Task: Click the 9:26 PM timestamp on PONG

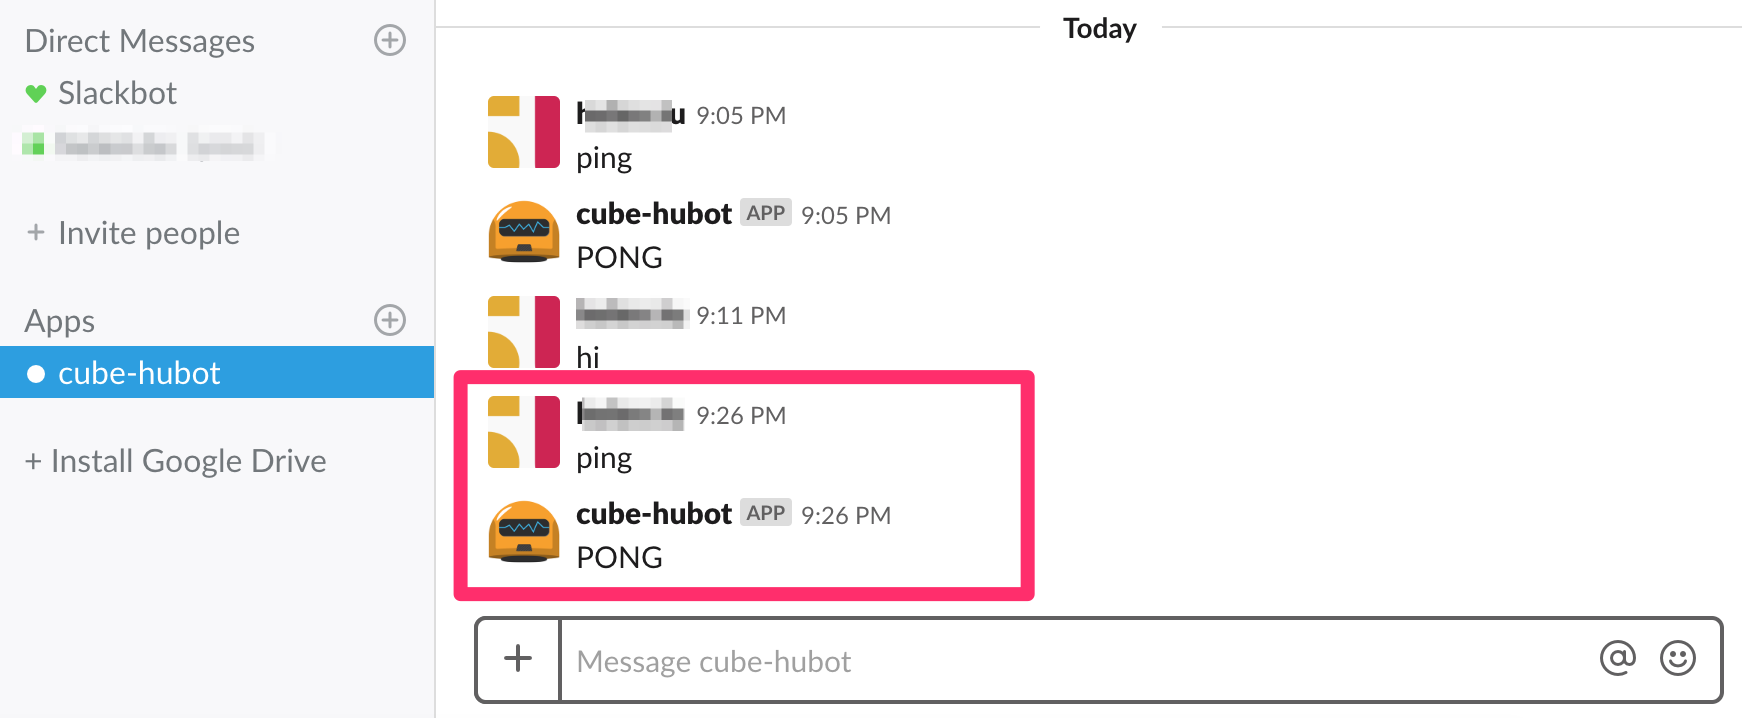Action: point(846,515)
